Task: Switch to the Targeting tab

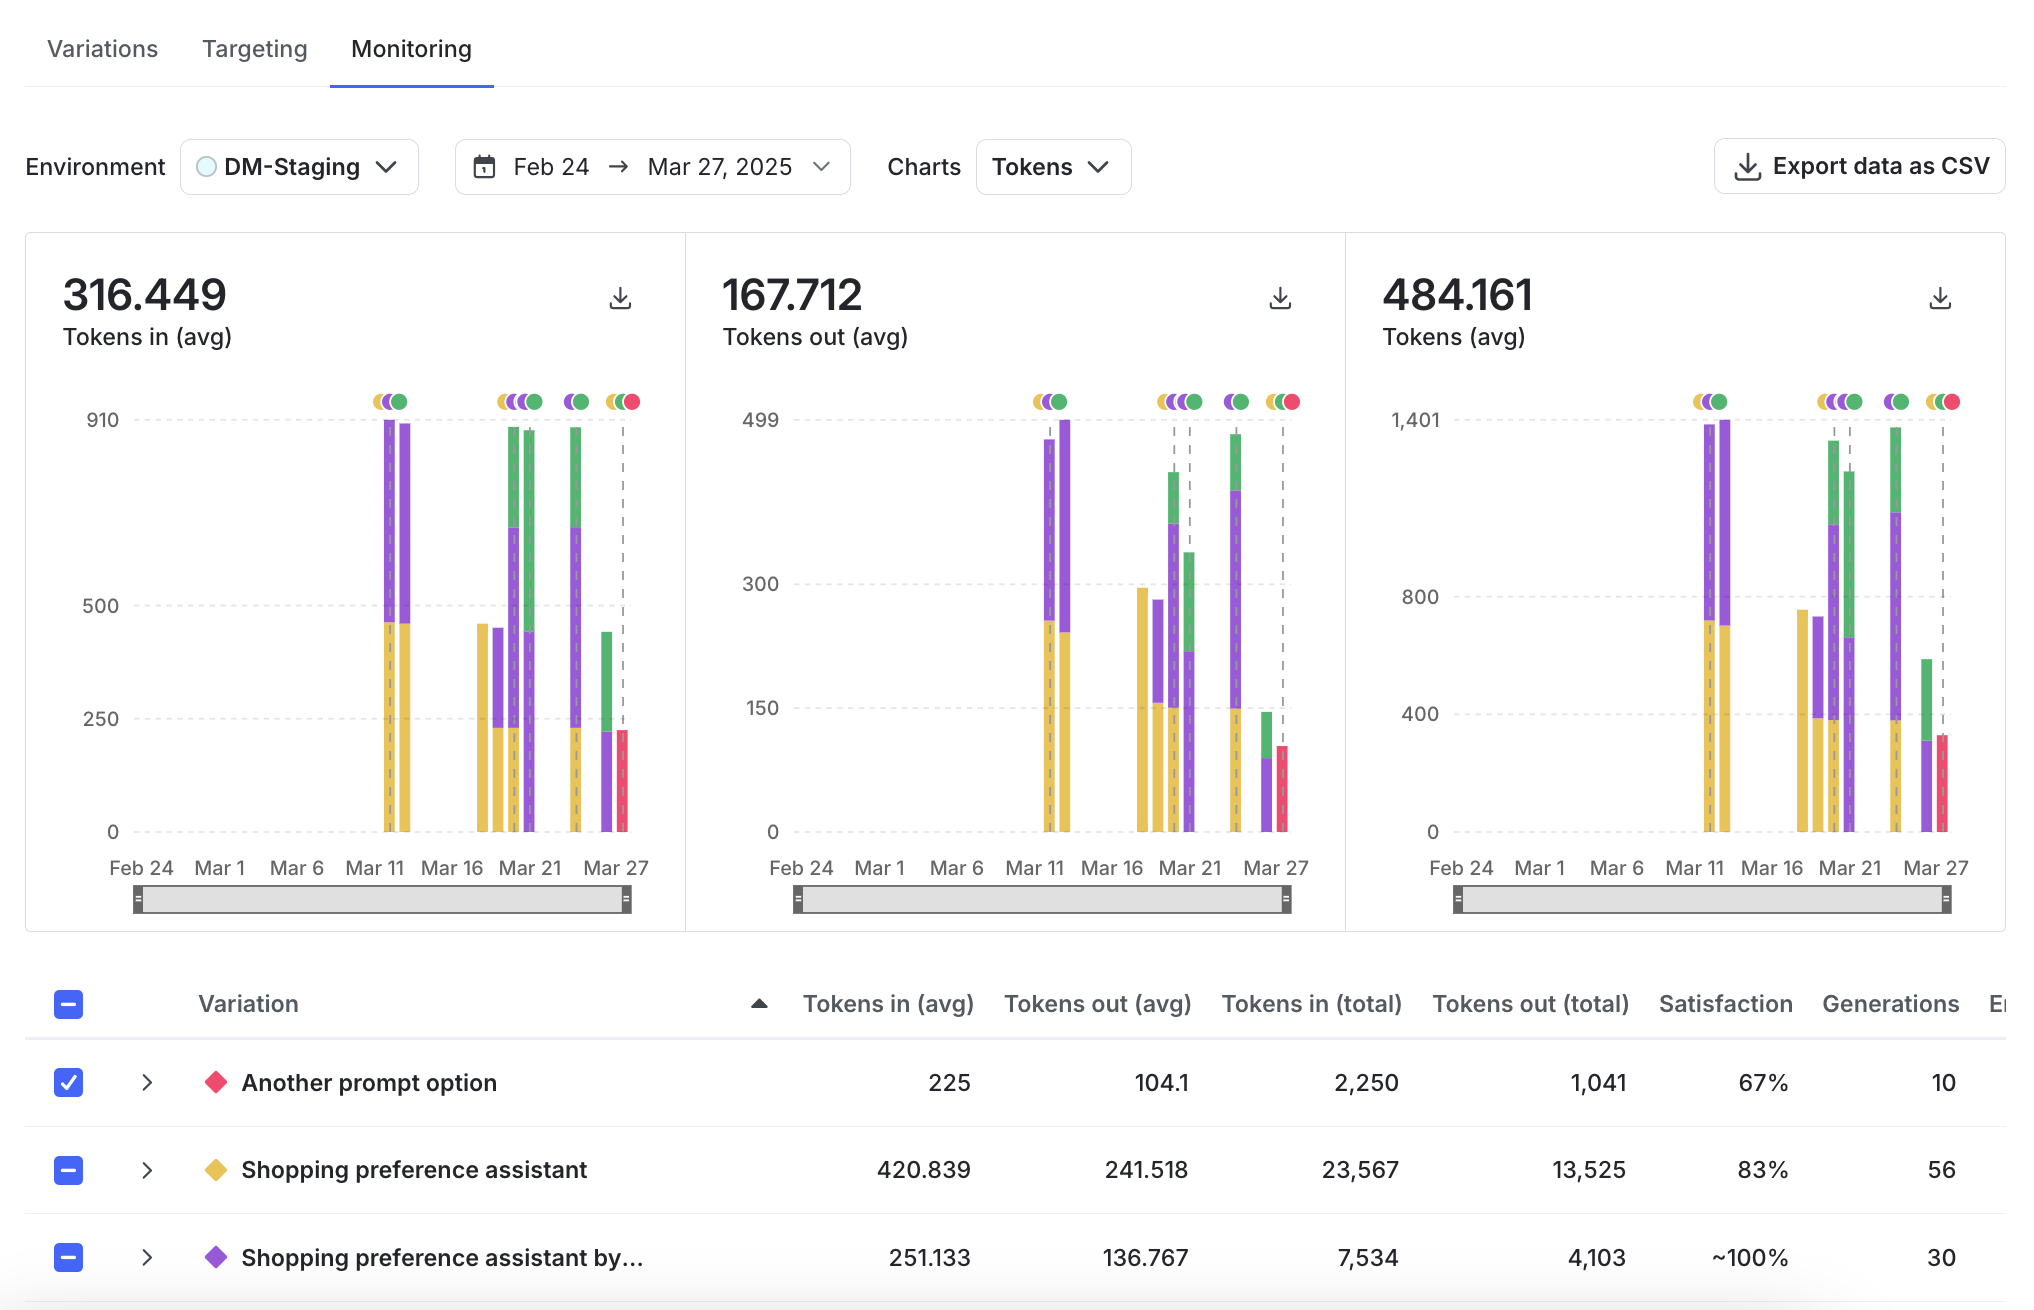Action: pos(254,48)
